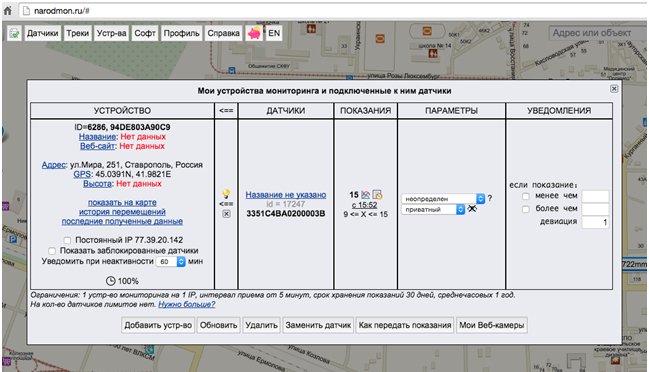Click the pink piggy bank icon
649x372 pixels.
[x=254, y=33]
